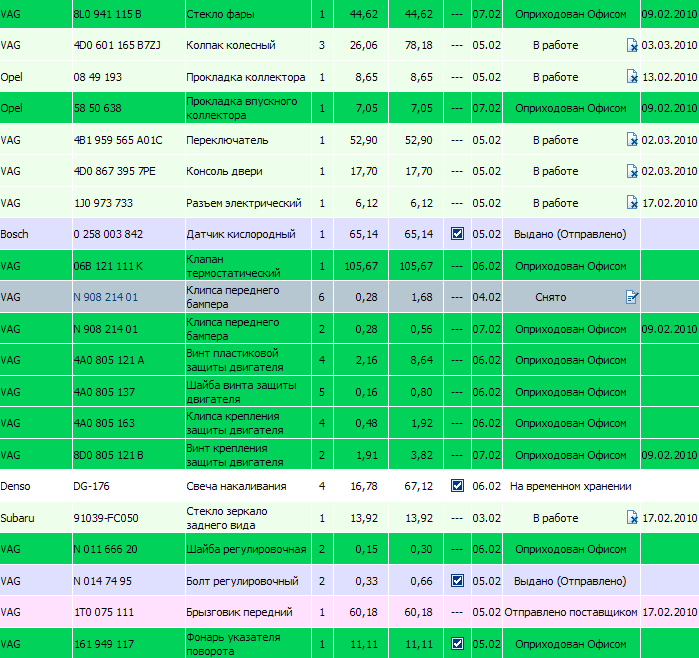The width and height of the screenshot is (699, 658).
Task: Select part number N 014 74 95
Action: (103, 581)
